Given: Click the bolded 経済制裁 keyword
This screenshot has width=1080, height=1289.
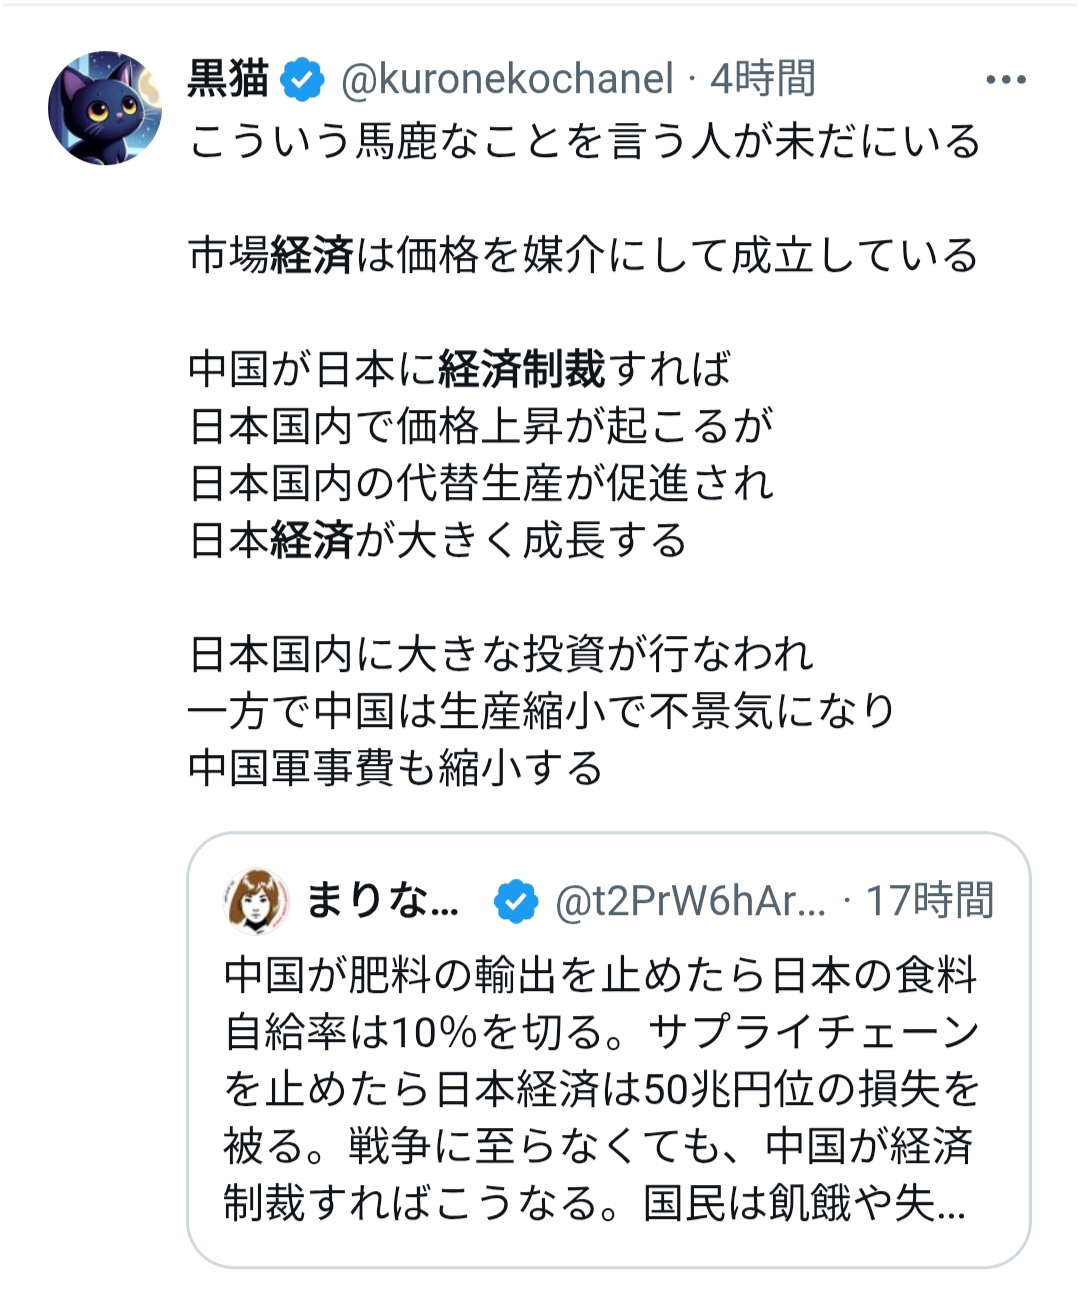Looking at the screenshot, I should click(521, 370).
